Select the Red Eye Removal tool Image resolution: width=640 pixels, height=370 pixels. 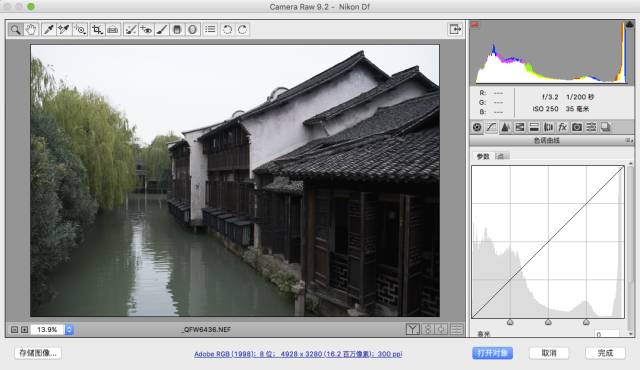click(146, 29)
